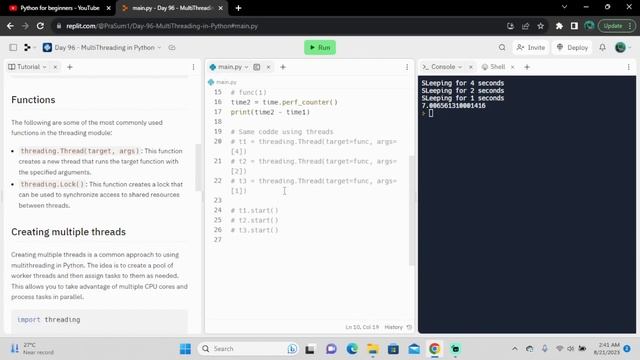Open the editor pane options menu
The width and height of the screenshot is (640, 360).
click(x=407, y=67)
